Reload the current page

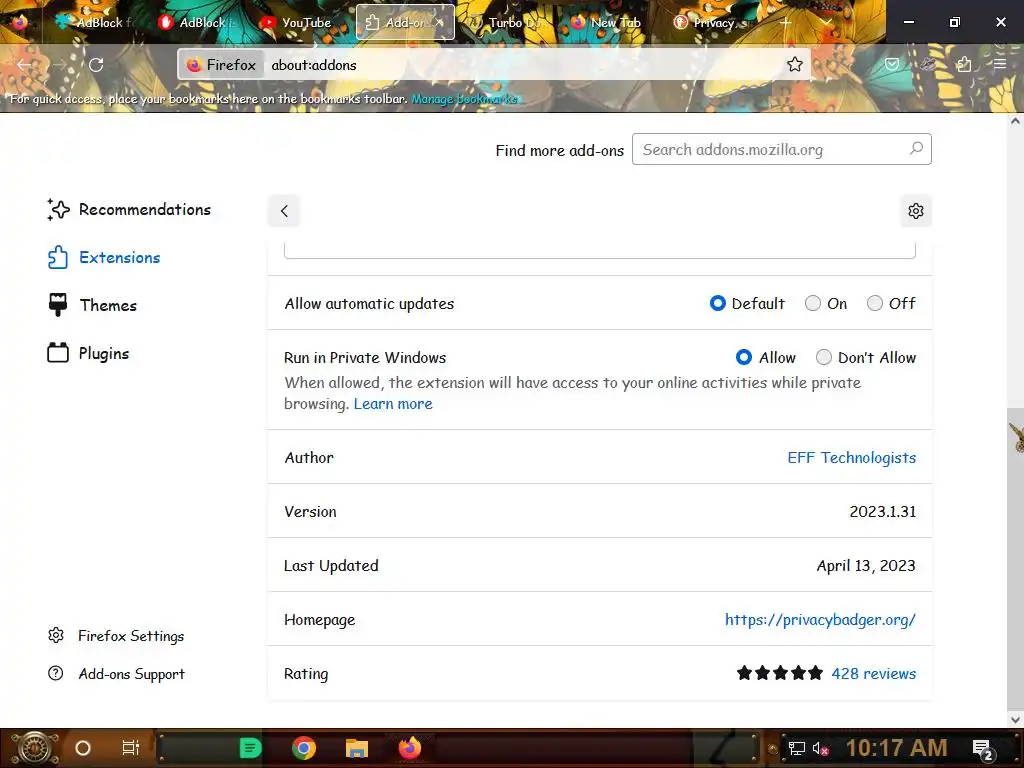pyautogui.click(x=96, y=65)
